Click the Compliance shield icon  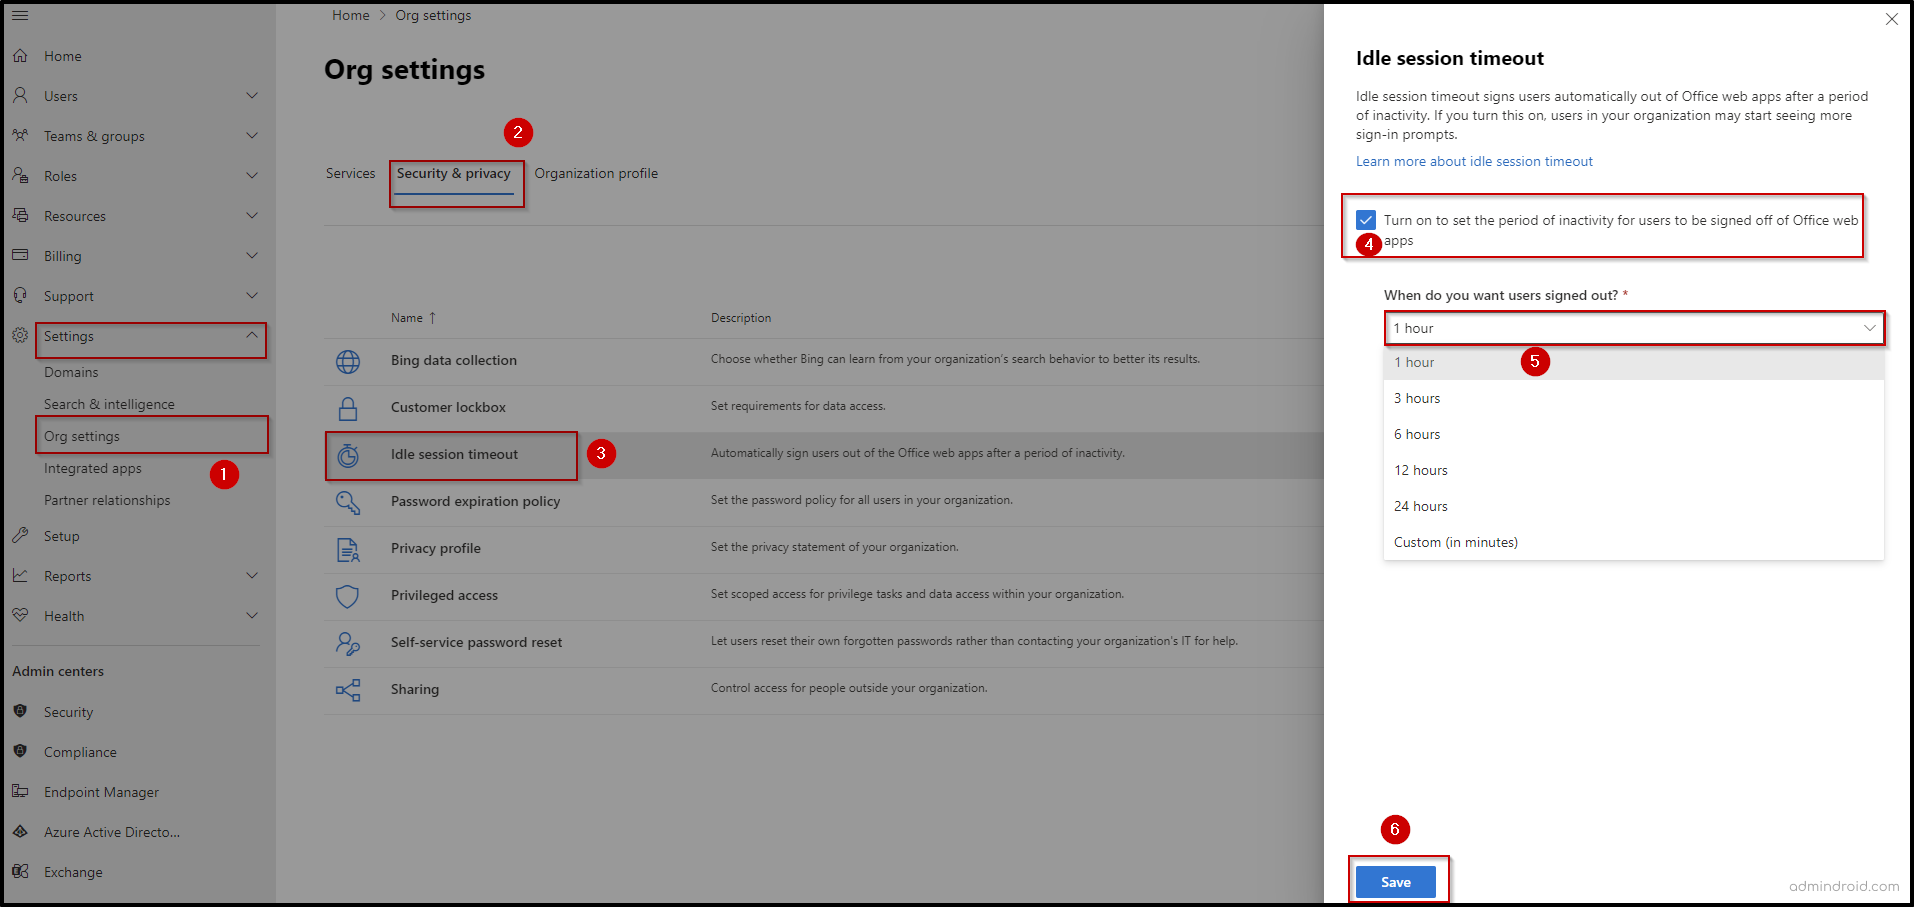coord(20,751)
